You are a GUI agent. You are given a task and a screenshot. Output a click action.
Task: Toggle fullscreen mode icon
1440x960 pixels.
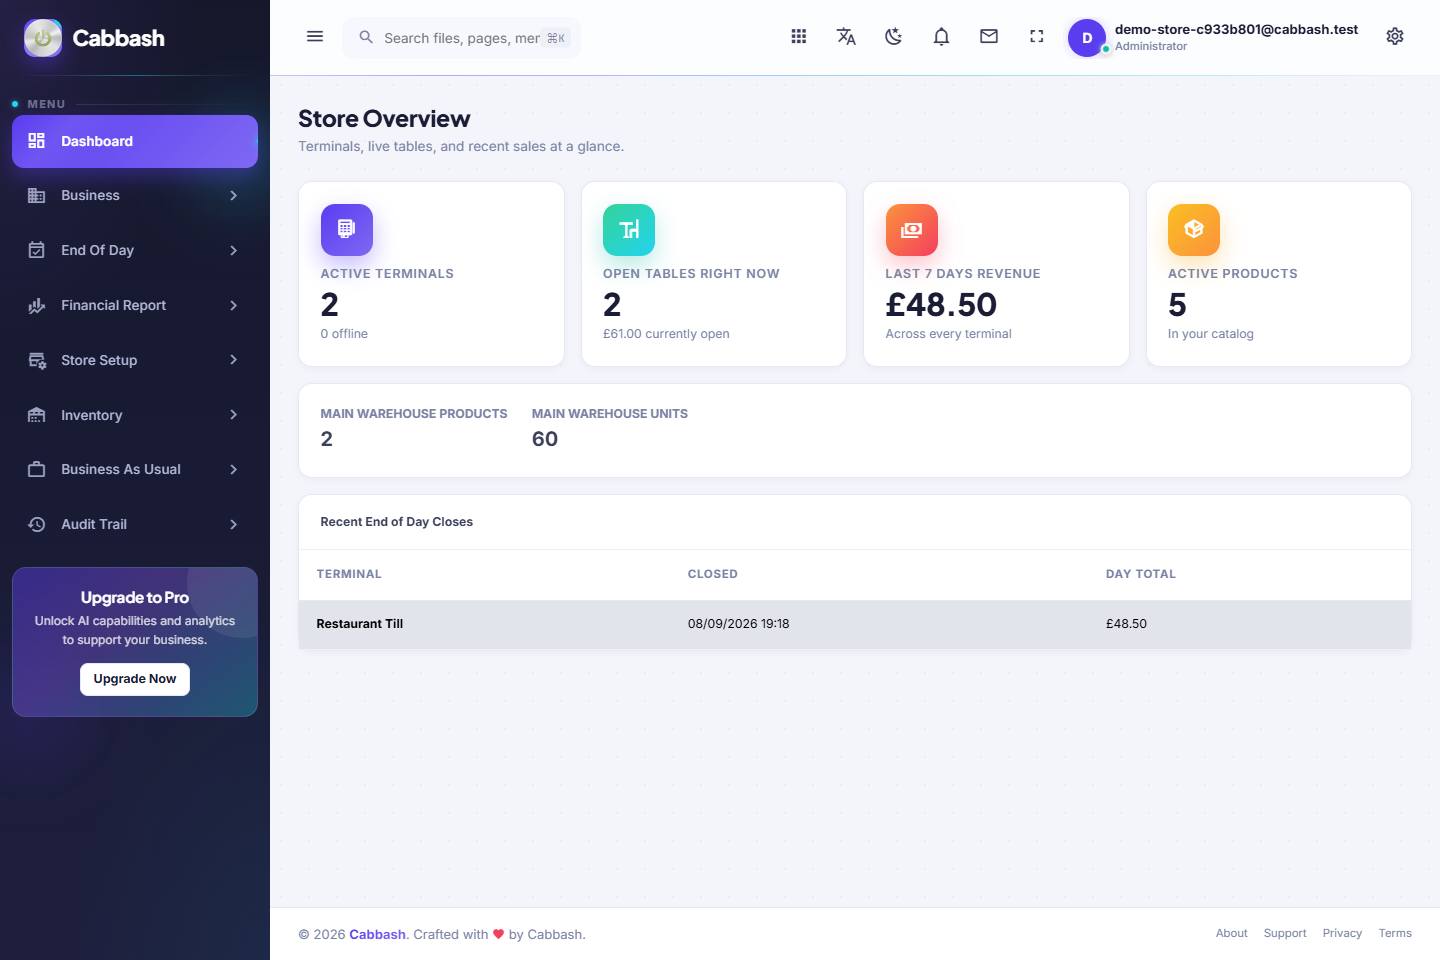click(1037, 37)
